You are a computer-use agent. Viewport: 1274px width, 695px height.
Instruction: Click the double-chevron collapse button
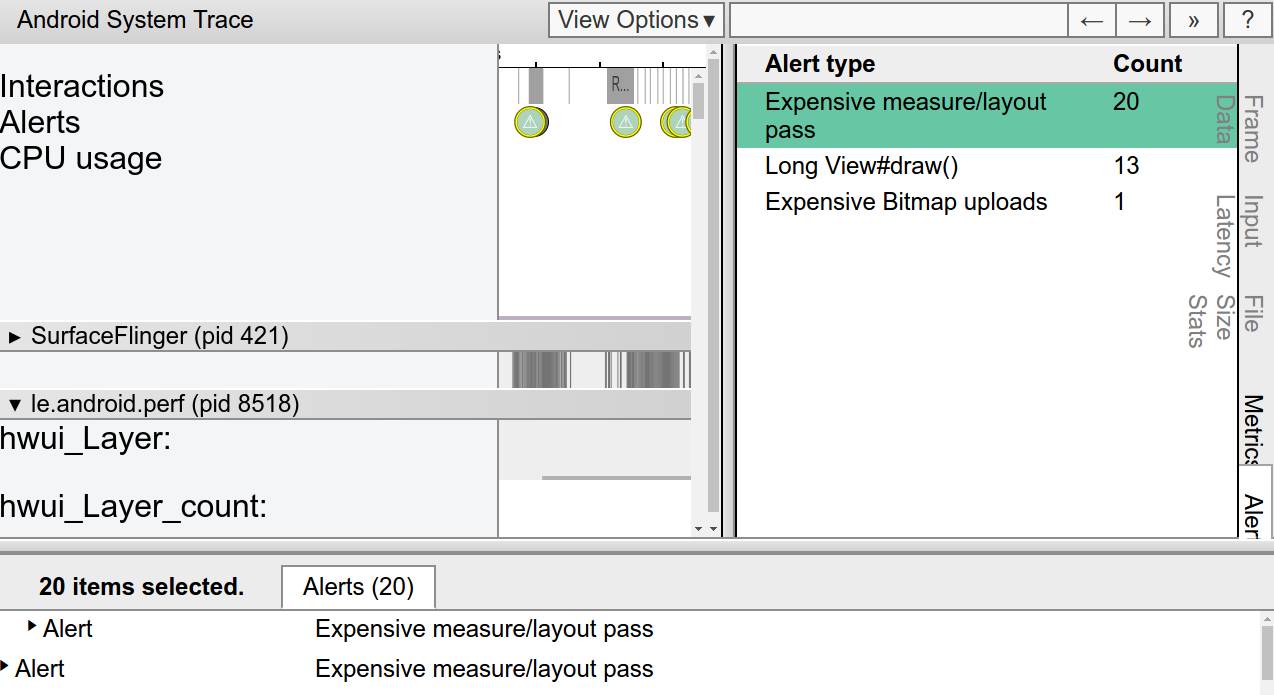pyautogui.click(x=1193, y=20)
